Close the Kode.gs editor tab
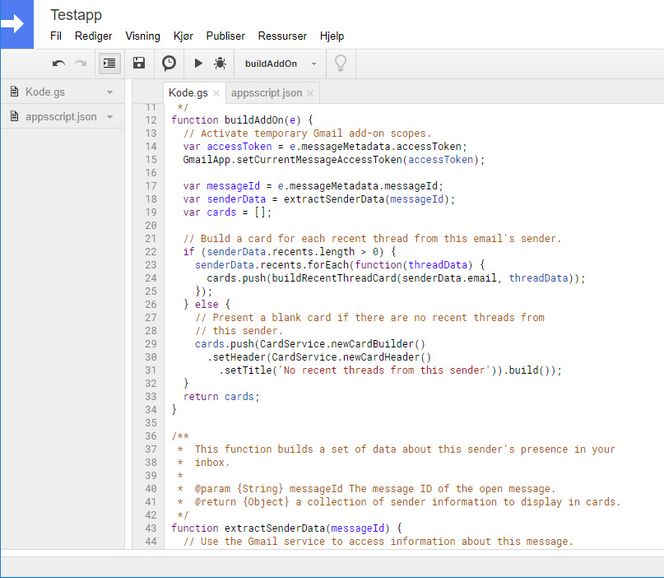Screen dimensions: 664x578 (x=216, y=93)
